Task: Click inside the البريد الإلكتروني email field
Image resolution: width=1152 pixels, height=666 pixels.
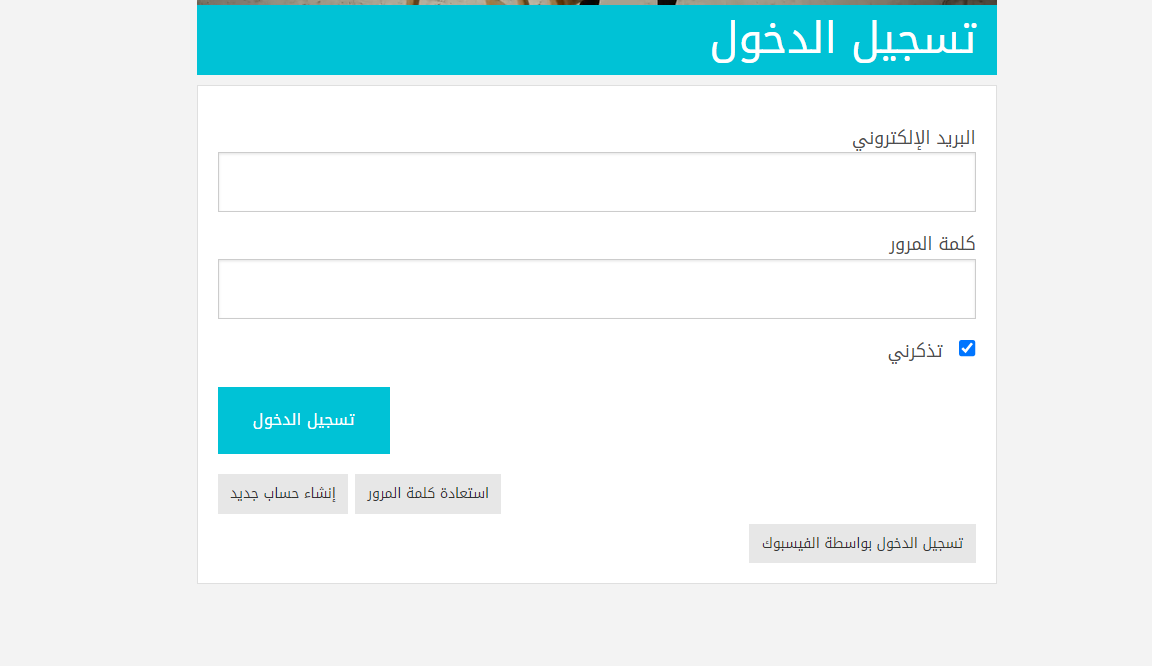Action: 596,181
